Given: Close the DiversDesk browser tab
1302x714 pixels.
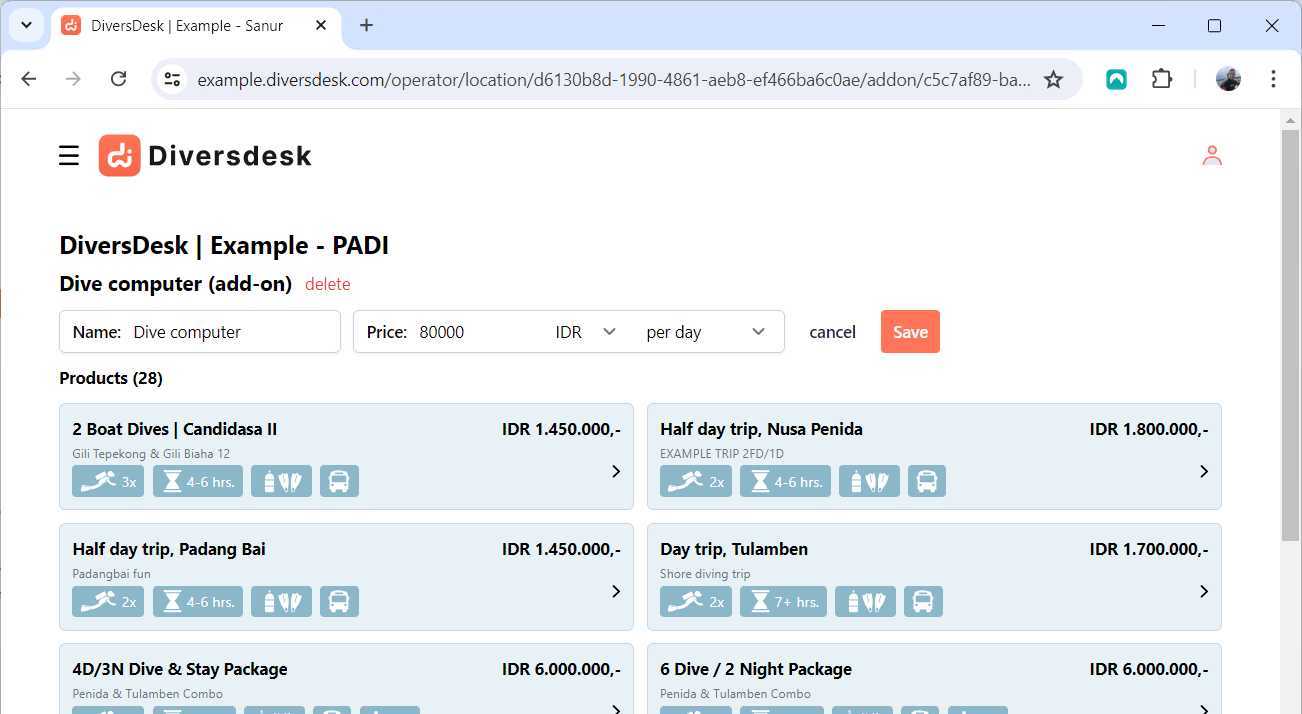Looking at the screenshot, I should [x=321, y=26].
